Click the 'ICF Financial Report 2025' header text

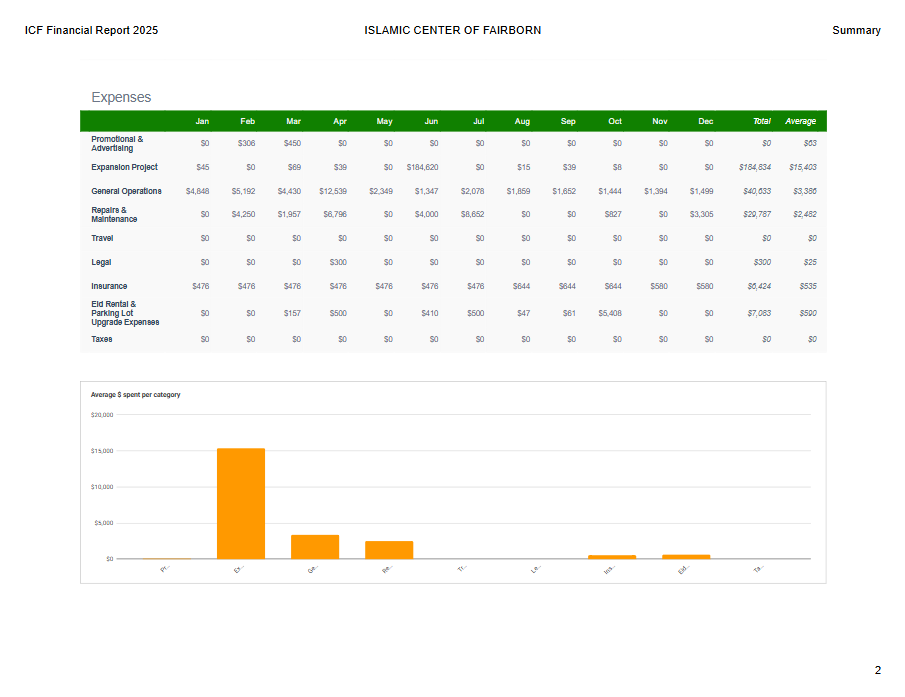click(91, 30)
